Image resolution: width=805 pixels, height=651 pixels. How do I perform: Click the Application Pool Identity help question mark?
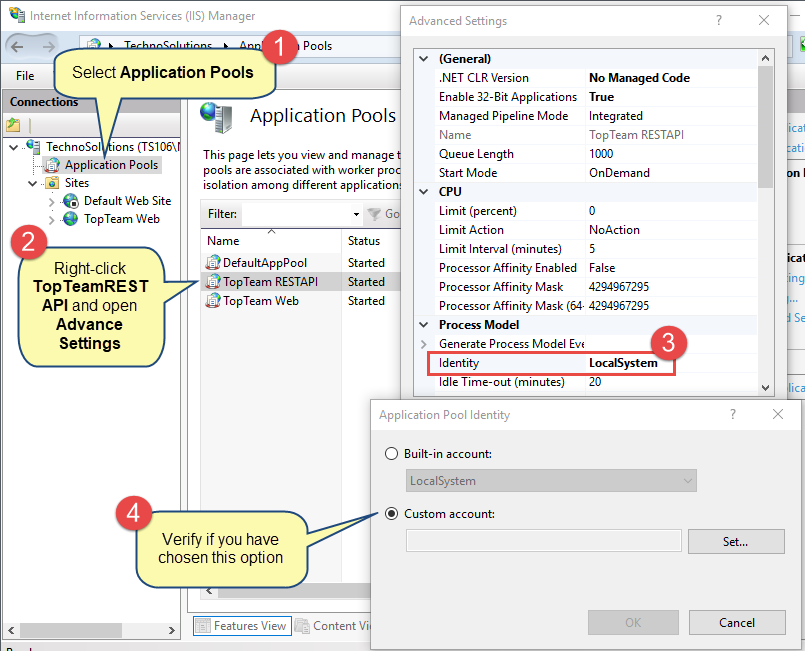coord(733,414)
